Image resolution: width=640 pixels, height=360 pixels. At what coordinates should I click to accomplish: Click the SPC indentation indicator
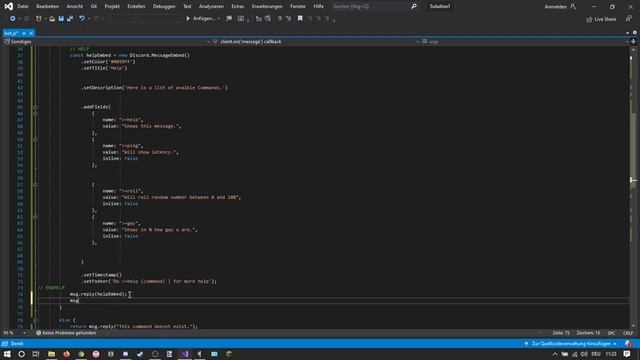[x=611, y=333]
